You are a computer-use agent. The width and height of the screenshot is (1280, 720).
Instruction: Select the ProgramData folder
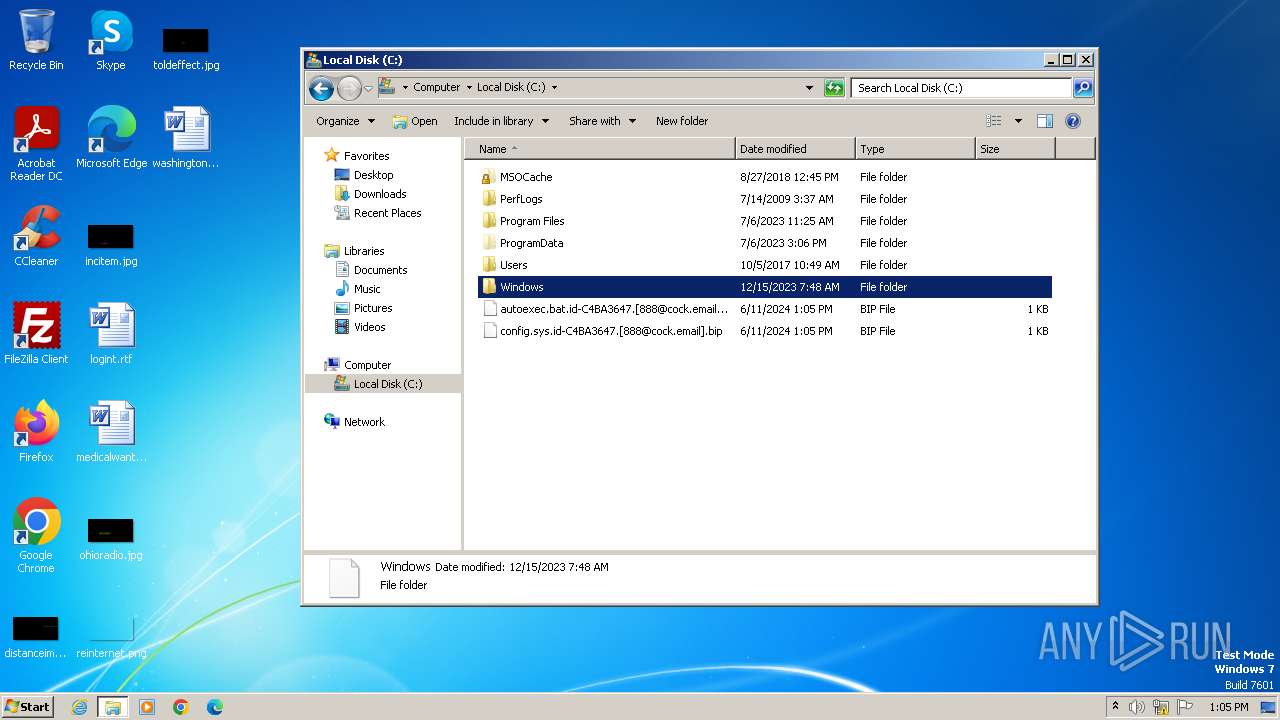[x=765, y=243]
